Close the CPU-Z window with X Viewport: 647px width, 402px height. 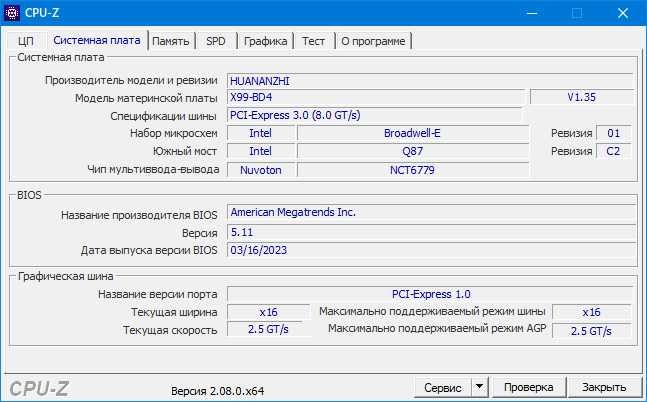coord(623,13)
